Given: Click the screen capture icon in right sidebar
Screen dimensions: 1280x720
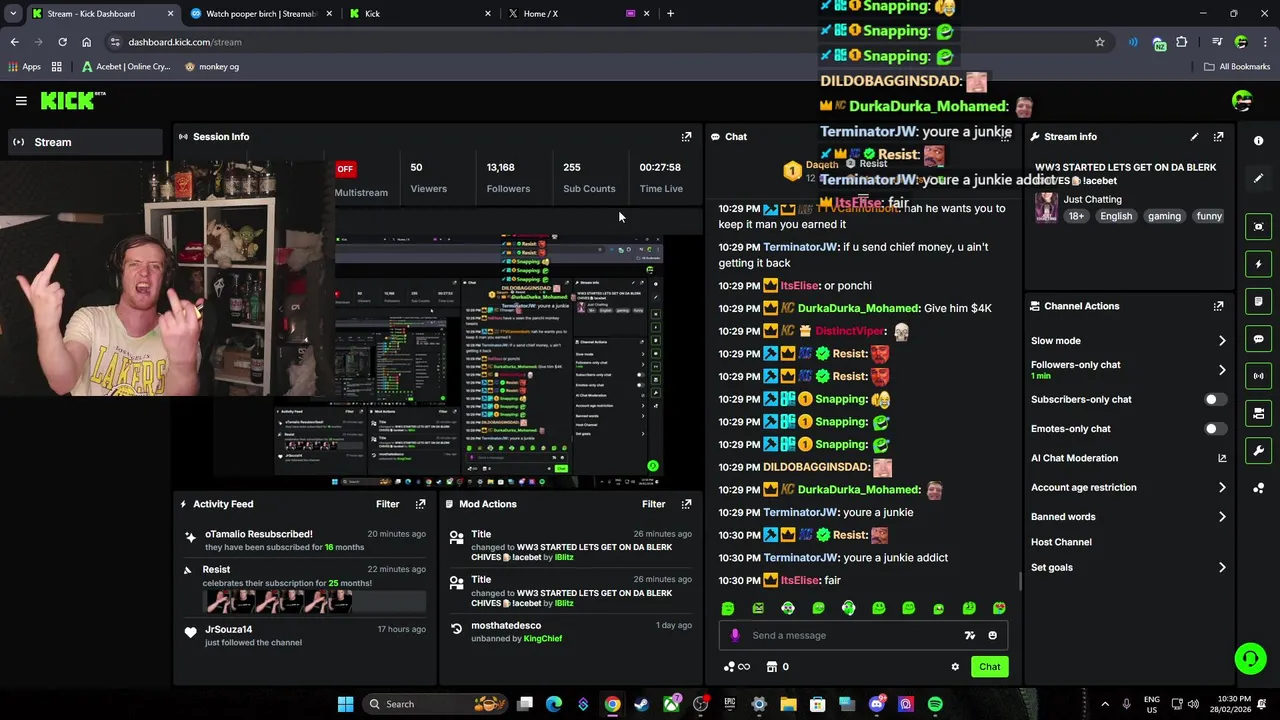Looking at the screenshot, I should (x=1258, y=227).
